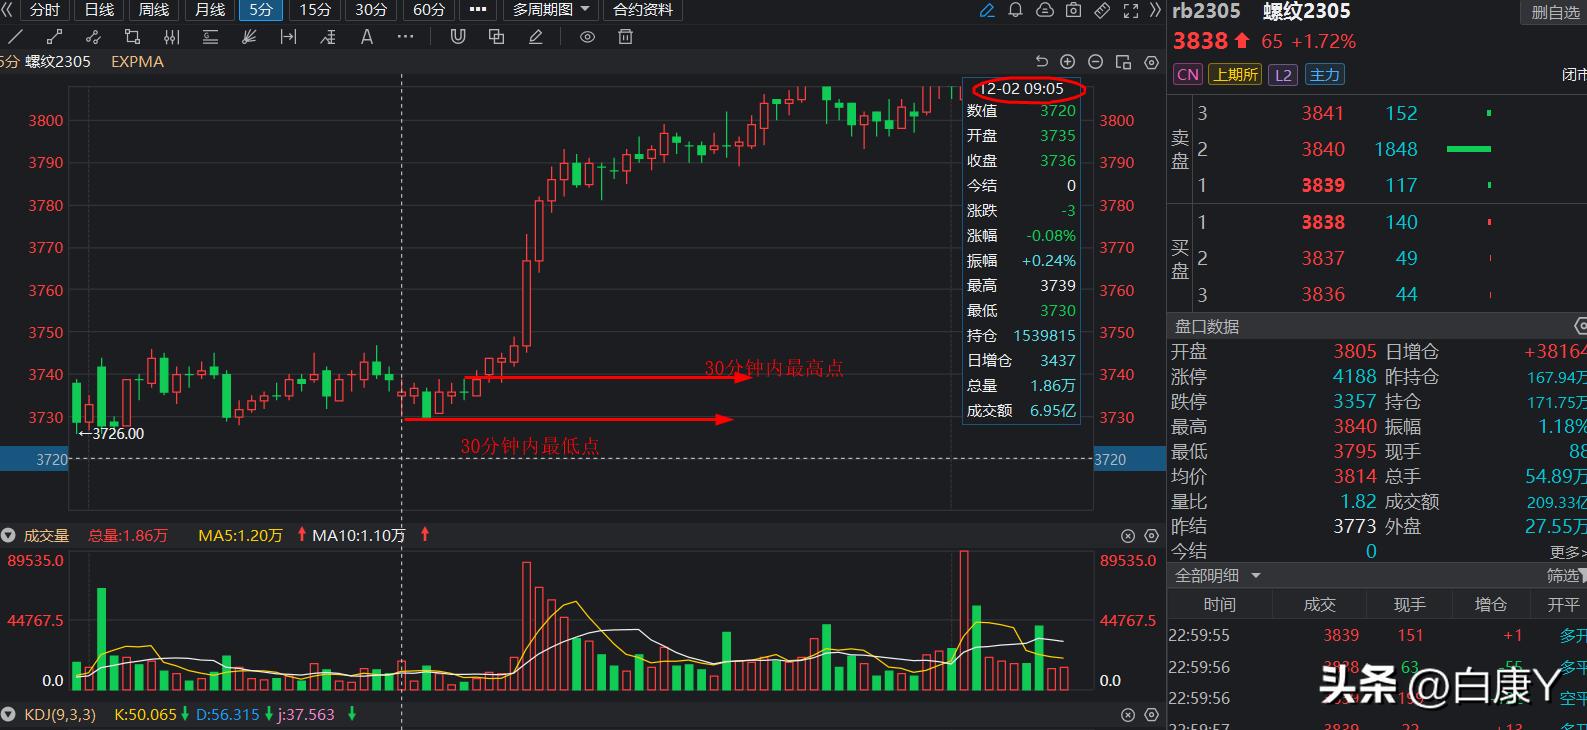This screenshot has height=730, width=1587.
Task: Switch to 周线 weekly tab
Action: pyautogui.click(x=153, y=10)
